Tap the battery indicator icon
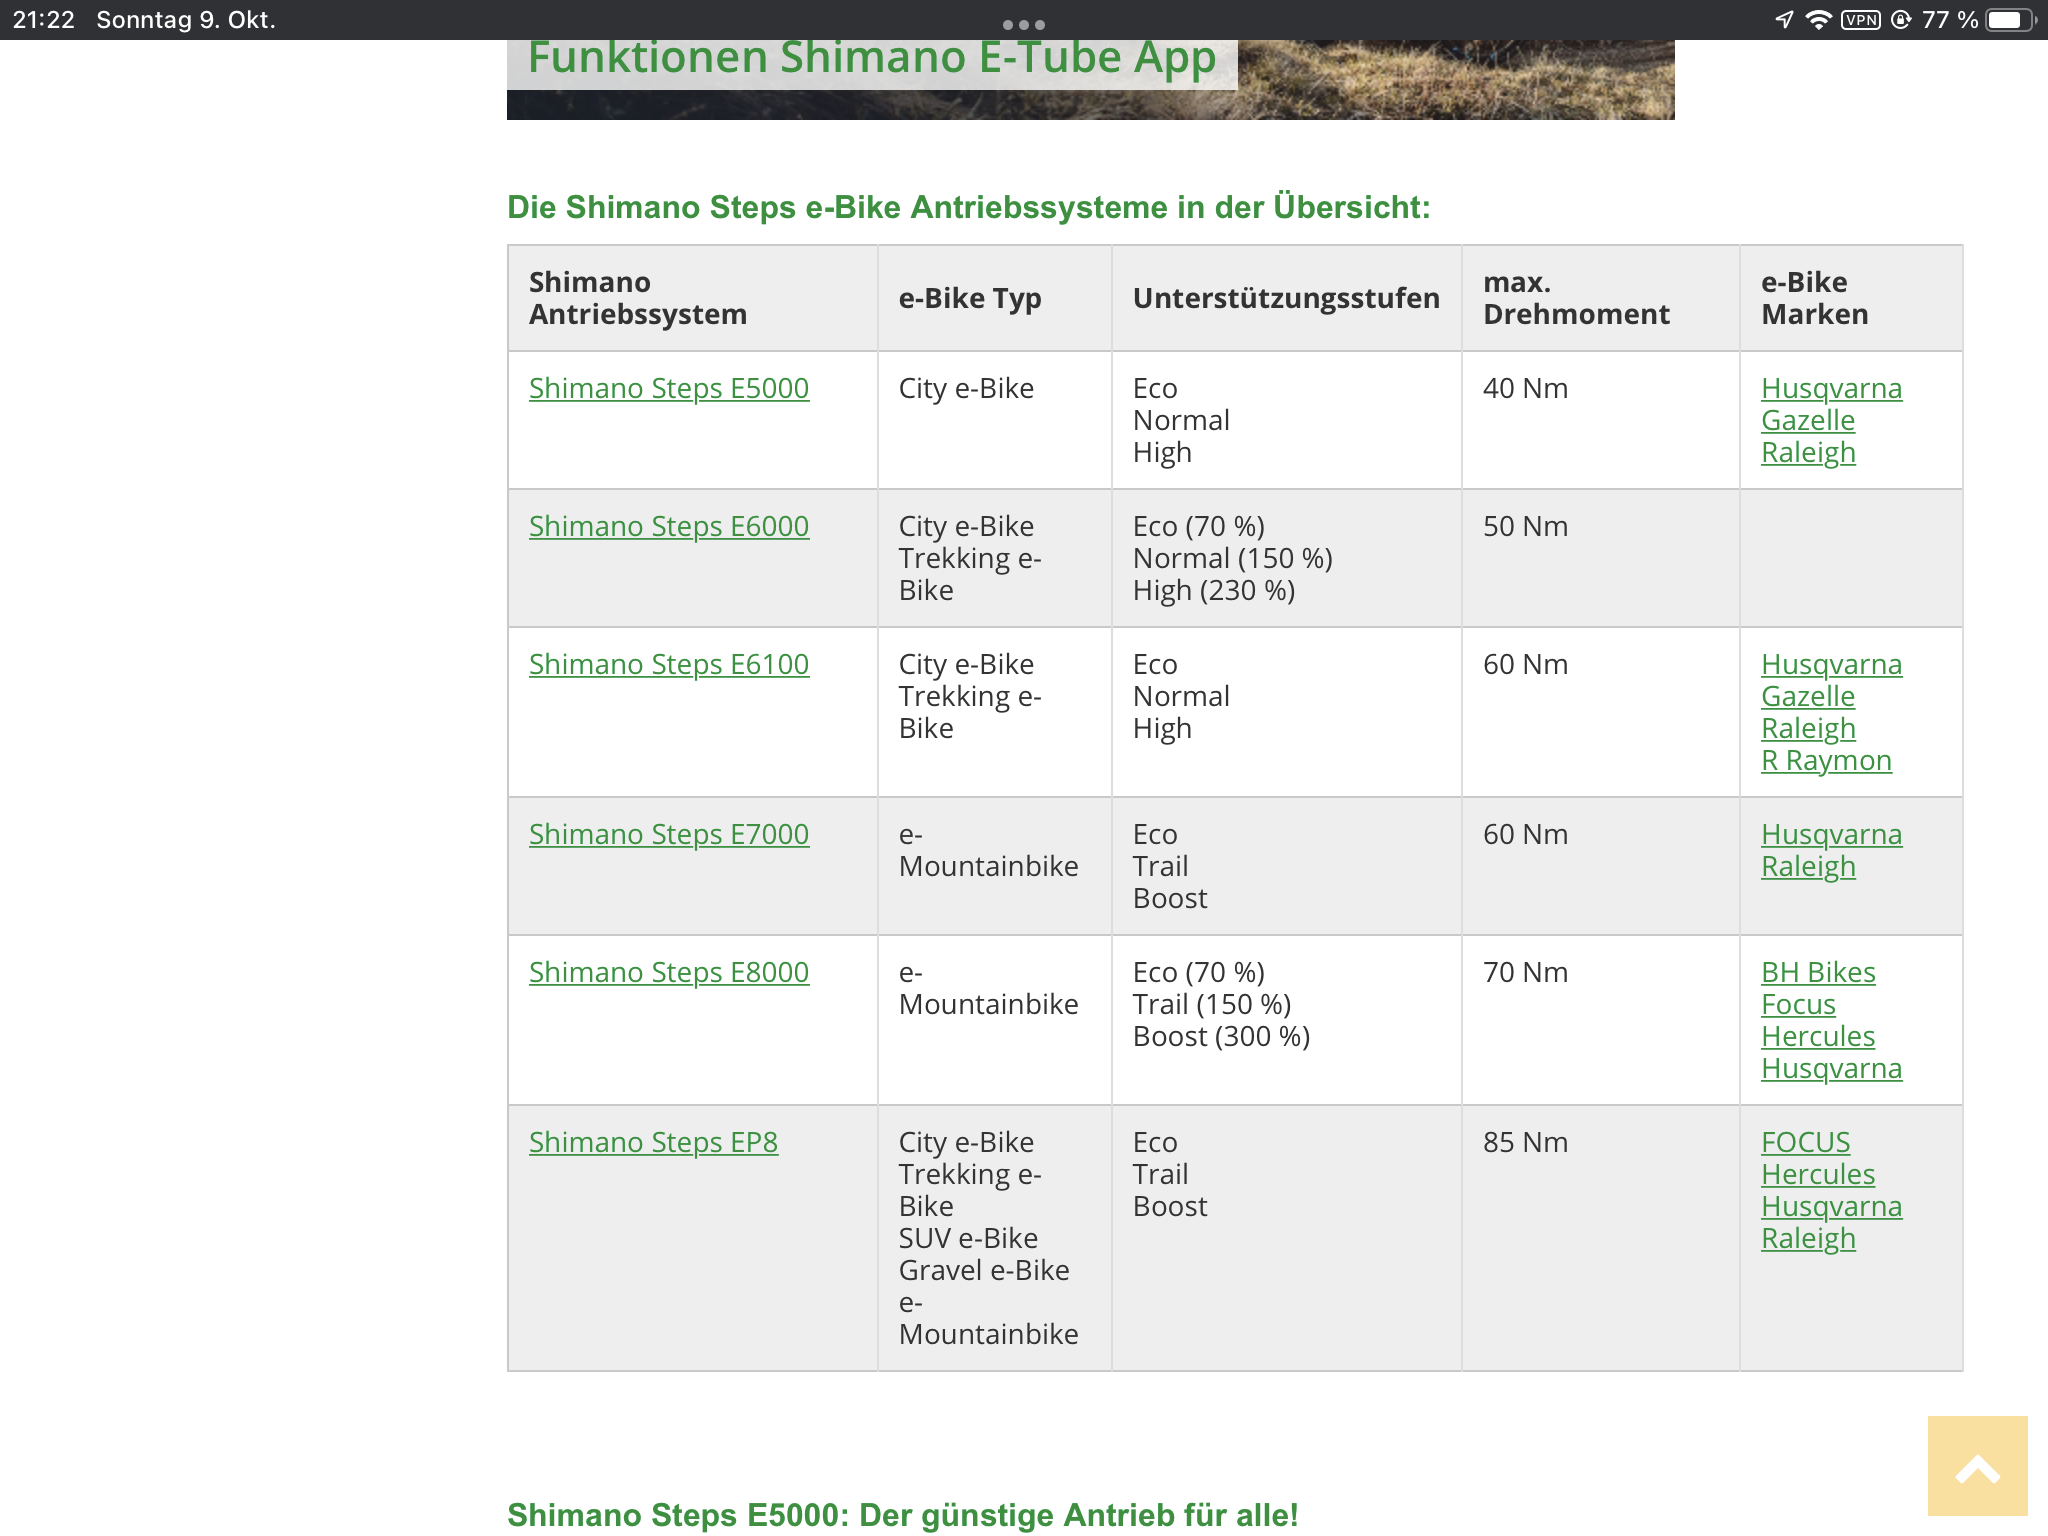 (2010, 20)
